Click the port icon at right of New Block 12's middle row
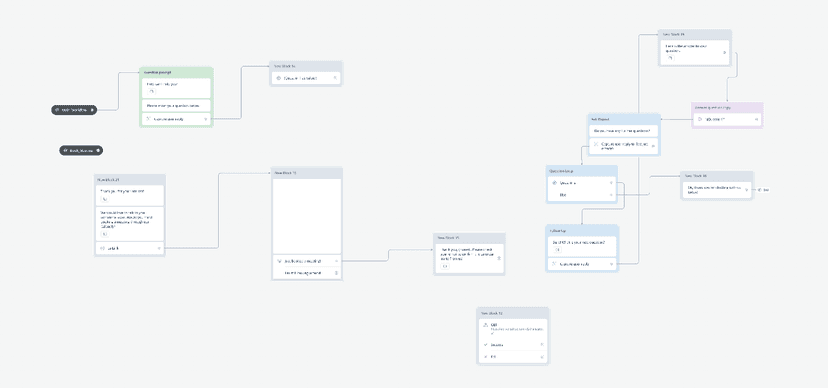Image resolution: width=828 pixels, height=388 pixels. (x=542, y=345)
